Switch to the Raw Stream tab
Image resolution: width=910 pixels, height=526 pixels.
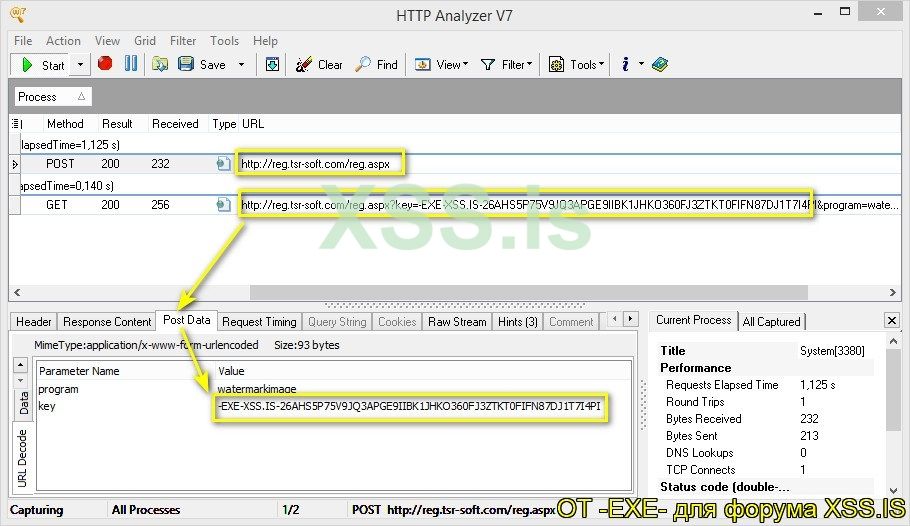pos(457,322)
